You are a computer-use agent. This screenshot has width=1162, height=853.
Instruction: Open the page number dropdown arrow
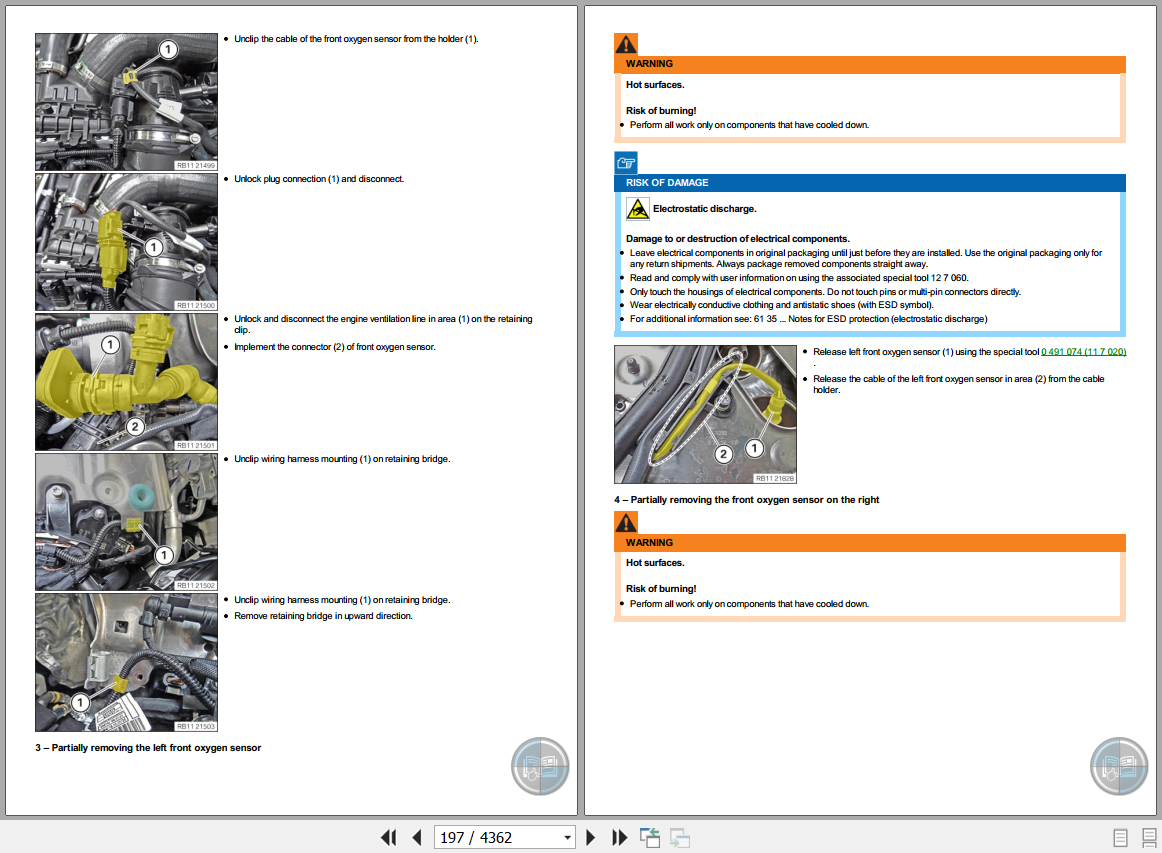click(567, 837)
